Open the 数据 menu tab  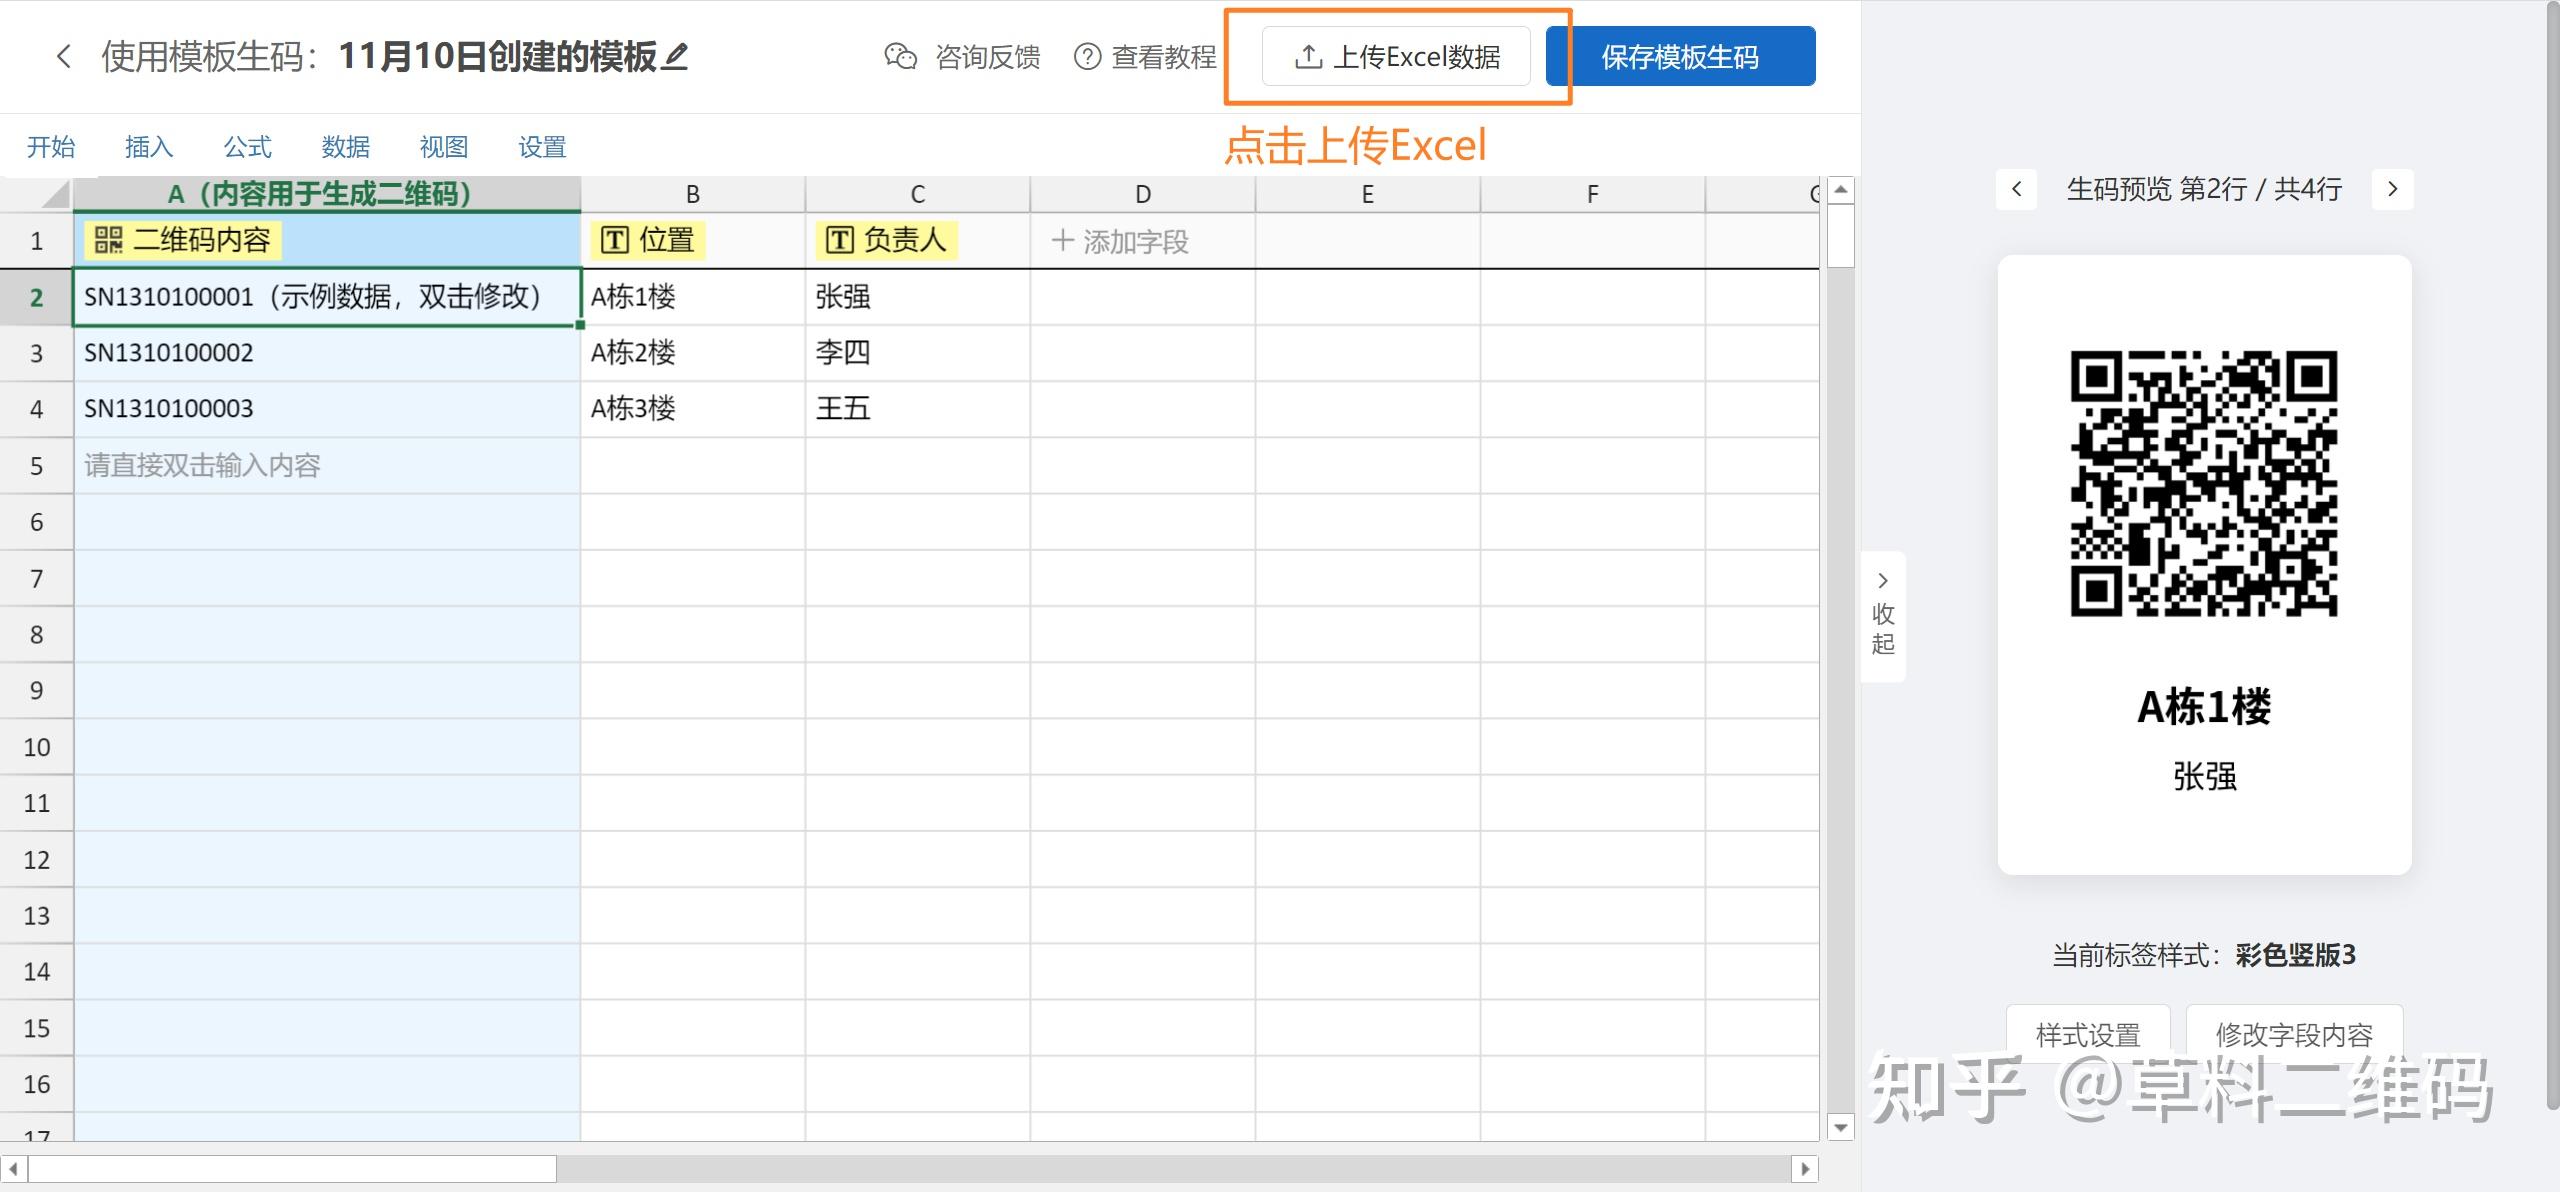tap(346, 147)
